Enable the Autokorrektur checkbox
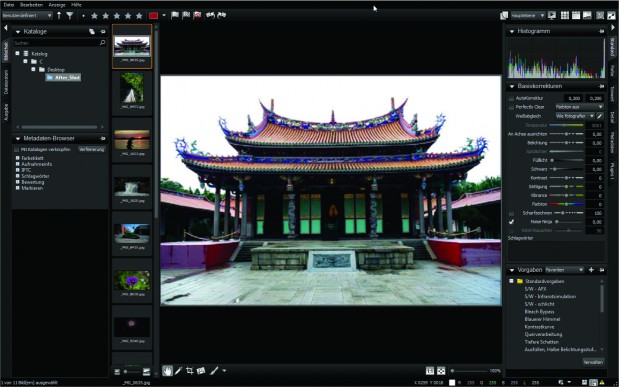 pos(511,98)
